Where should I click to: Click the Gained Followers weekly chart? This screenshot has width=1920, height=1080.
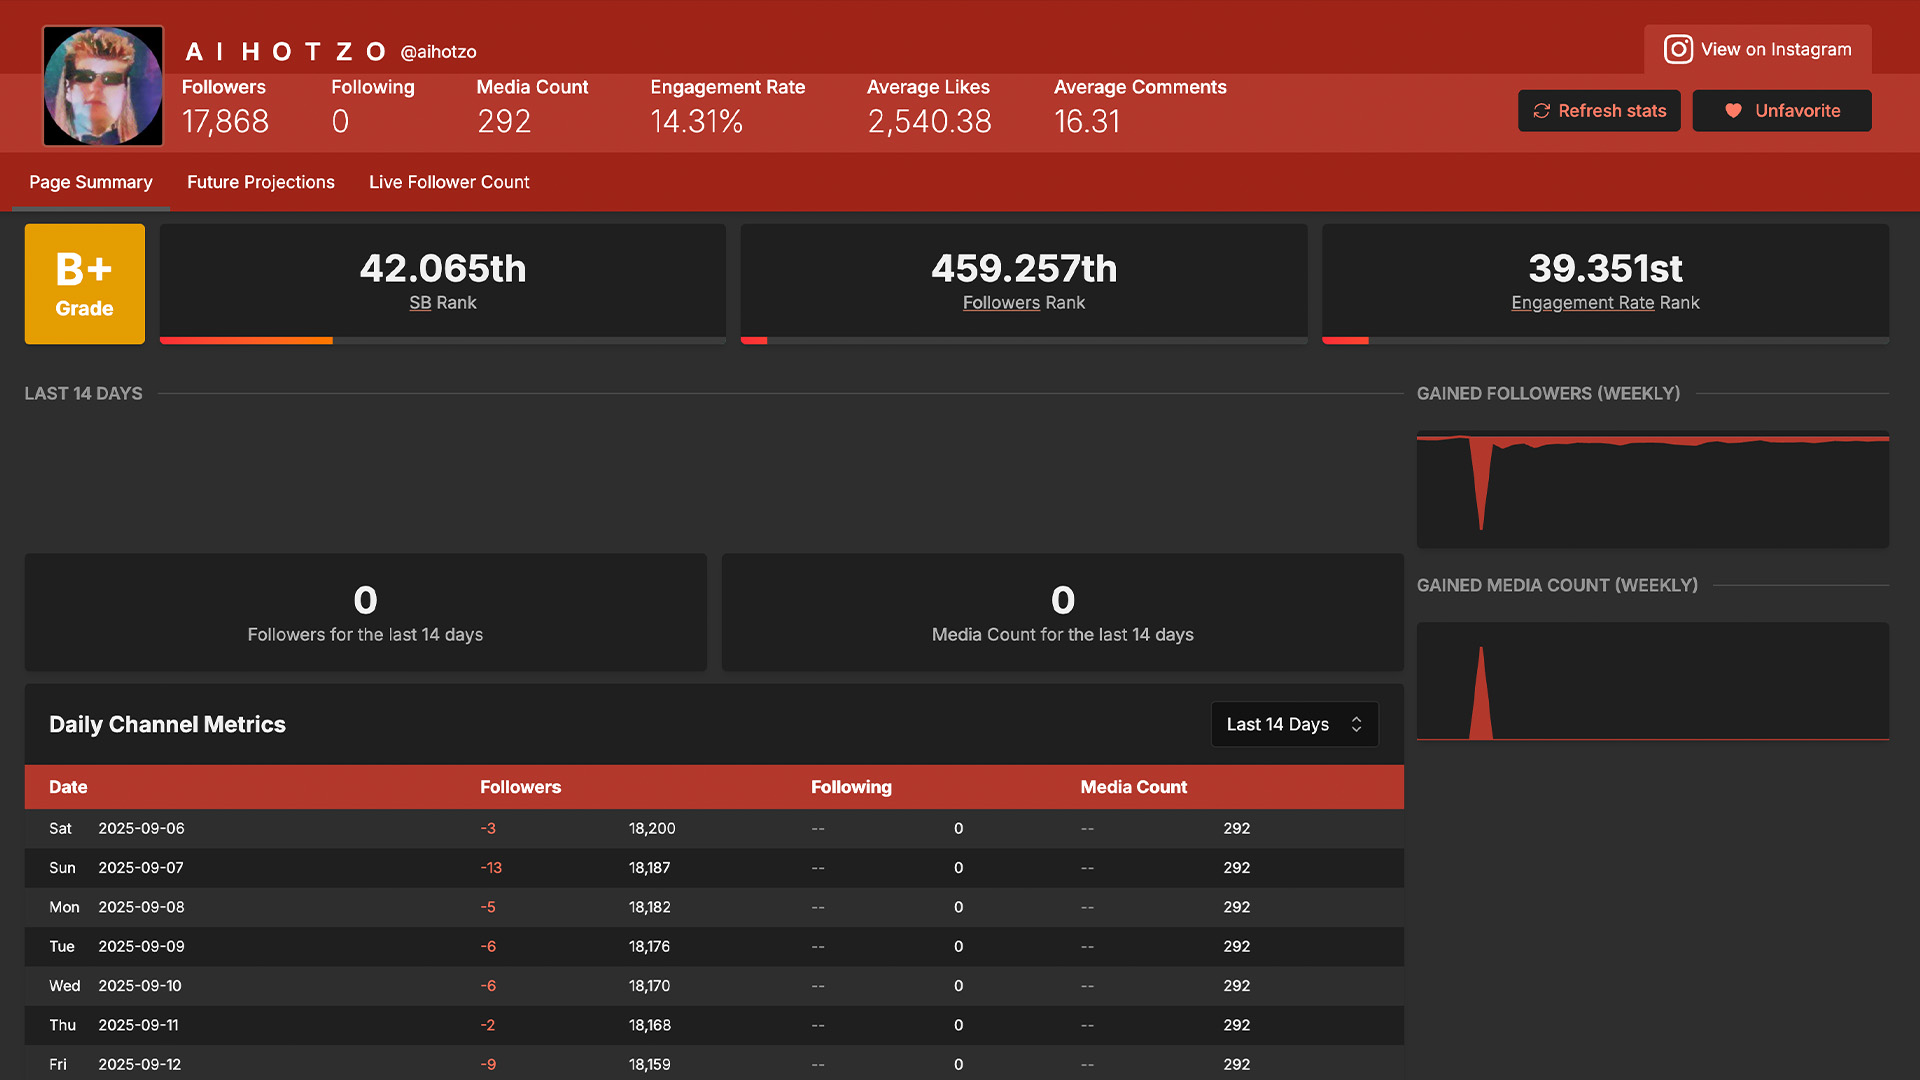pos(1652,489)
